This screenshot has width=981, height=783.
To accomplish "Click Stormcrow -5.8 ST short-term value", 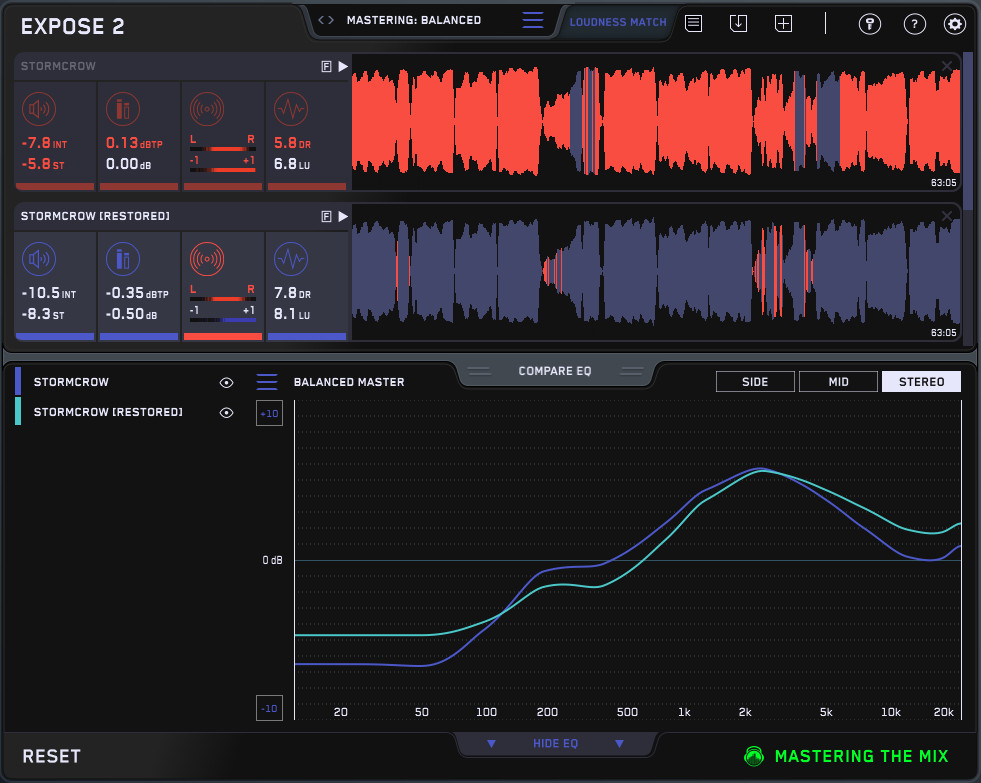I will [x=43, y=164].
